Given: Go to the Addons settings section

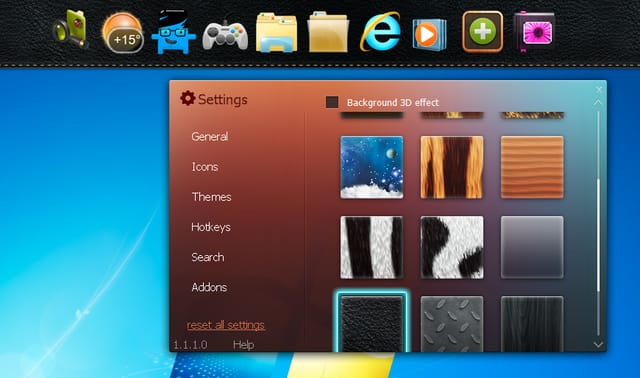Looking at the screenshot, I should (x=209, y=287).
